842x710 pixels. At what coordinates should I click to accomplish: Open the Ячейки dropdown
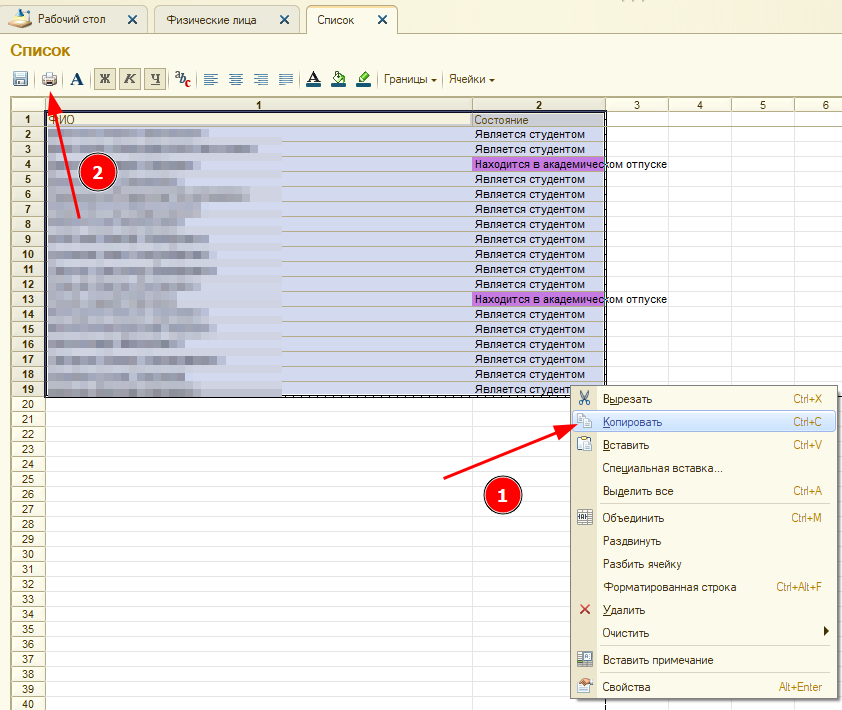point(471,79)
